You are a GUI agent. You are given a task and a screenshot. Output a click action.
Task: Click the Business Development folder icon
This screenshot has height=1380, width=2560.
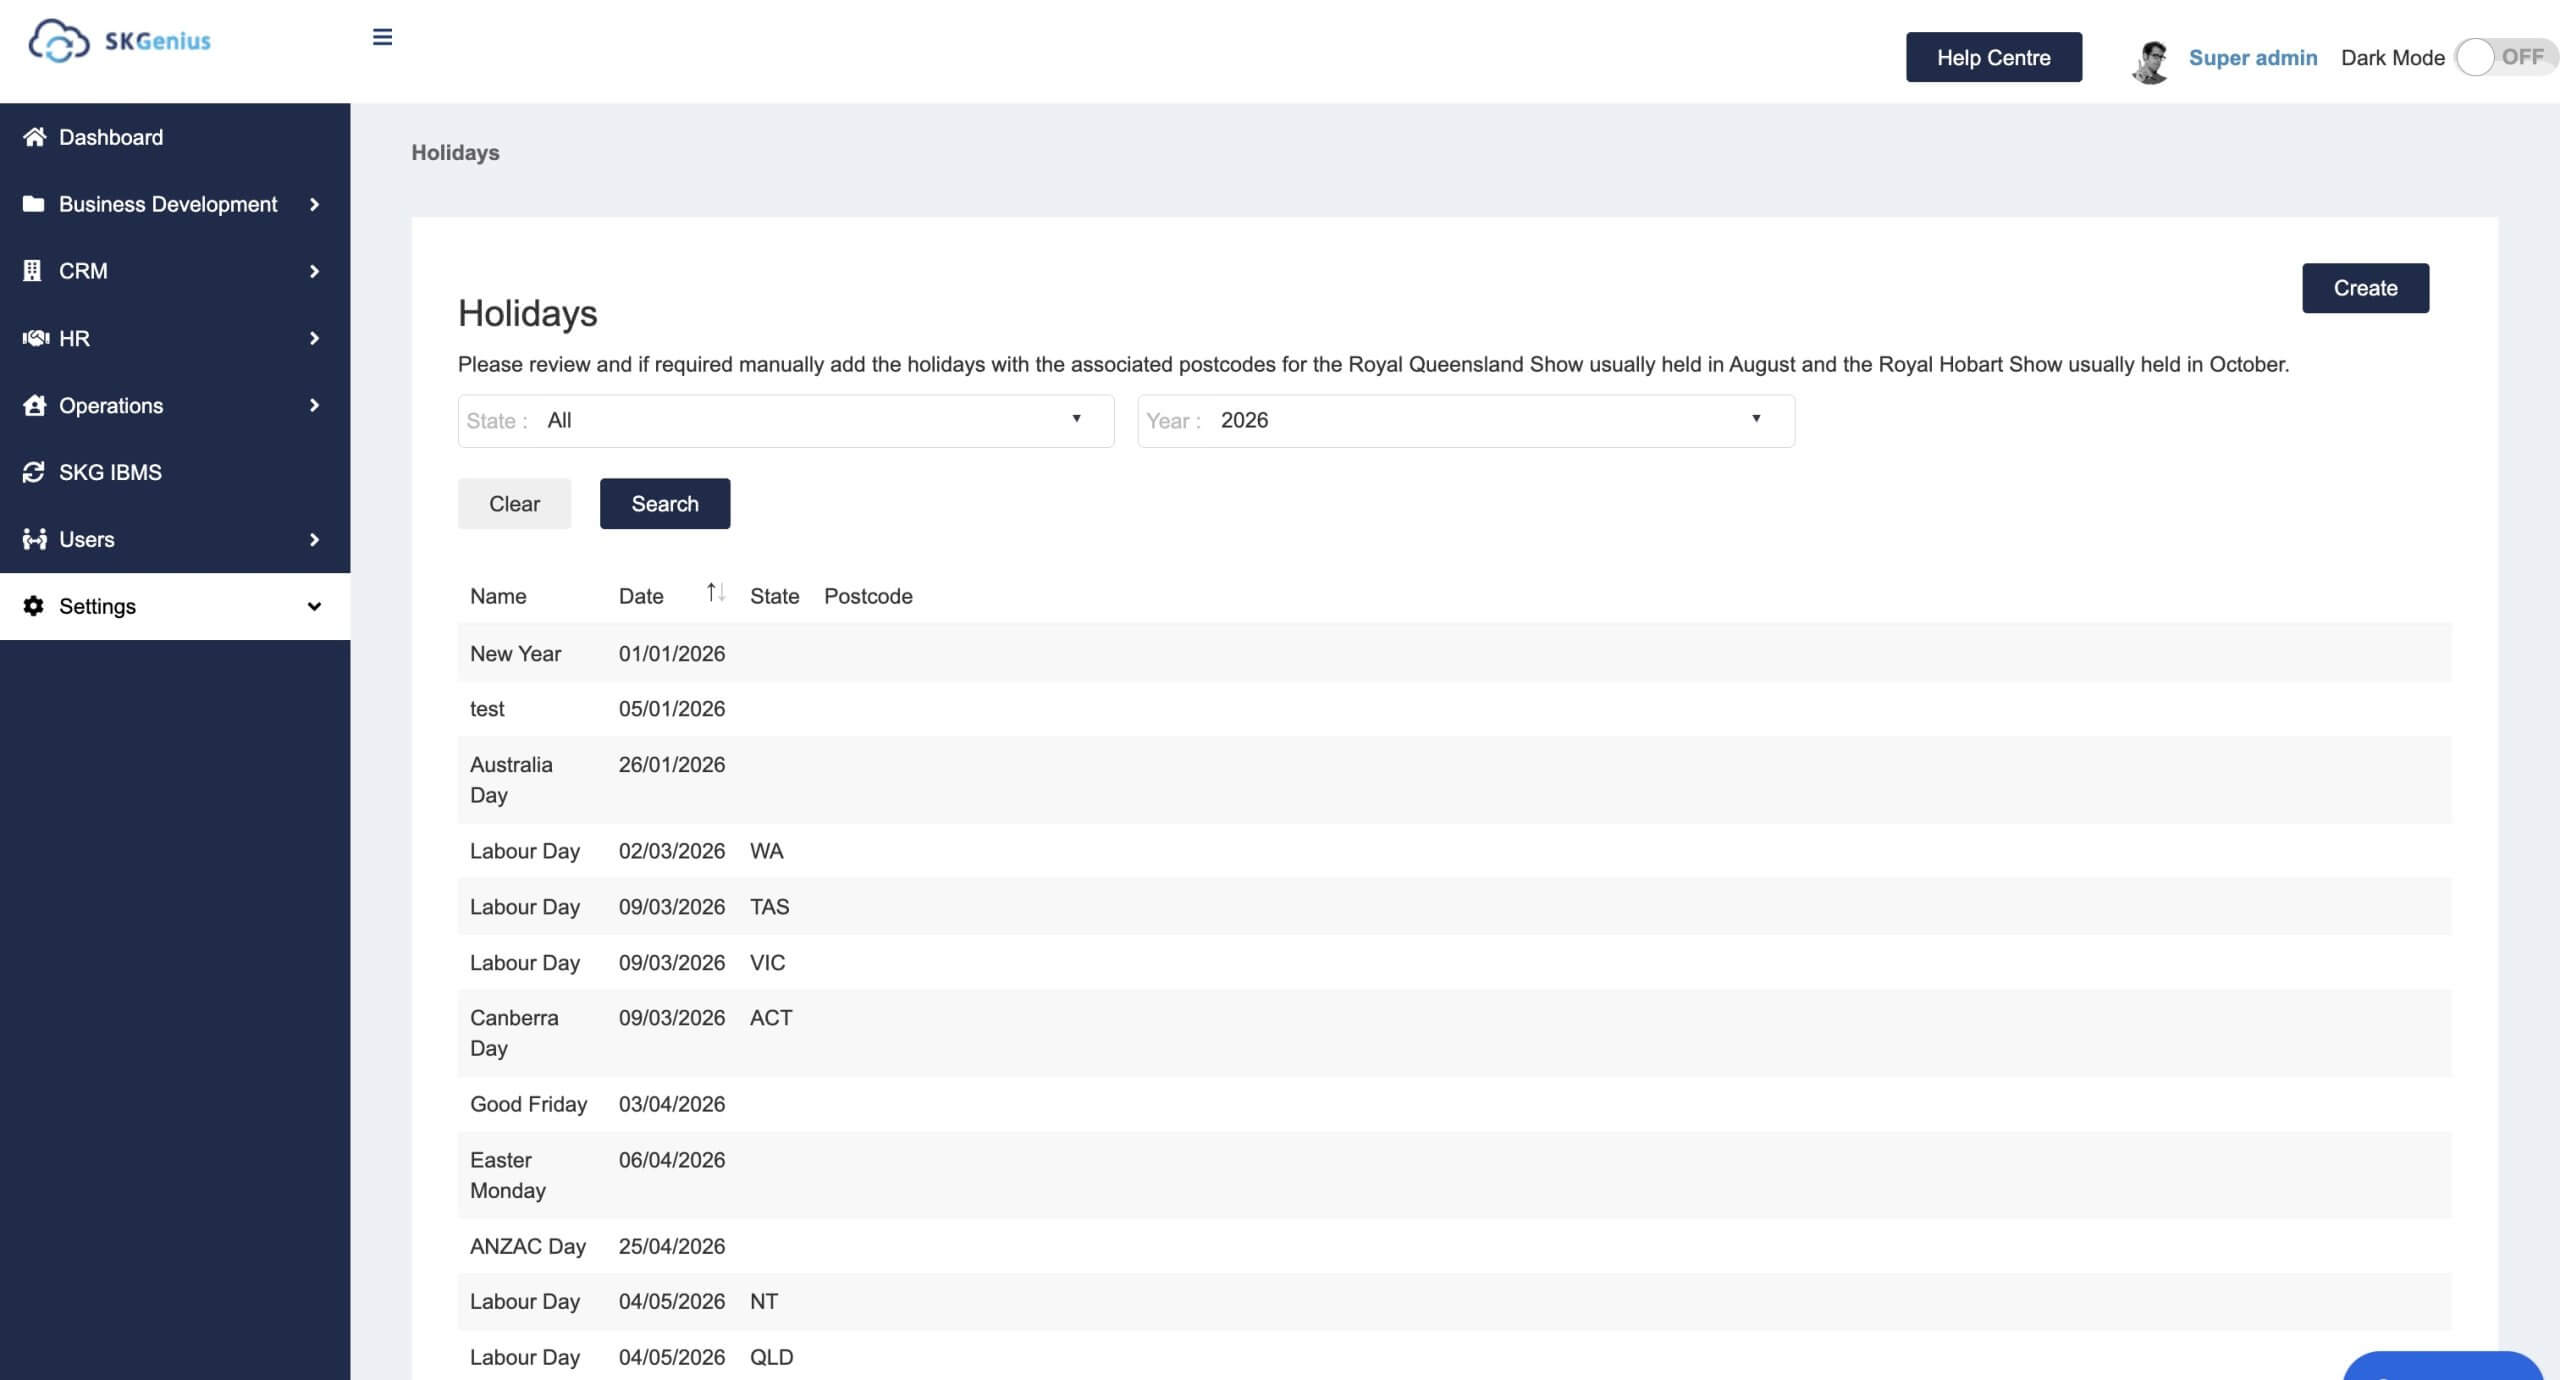pyautogui.click(x=33, y=204)
